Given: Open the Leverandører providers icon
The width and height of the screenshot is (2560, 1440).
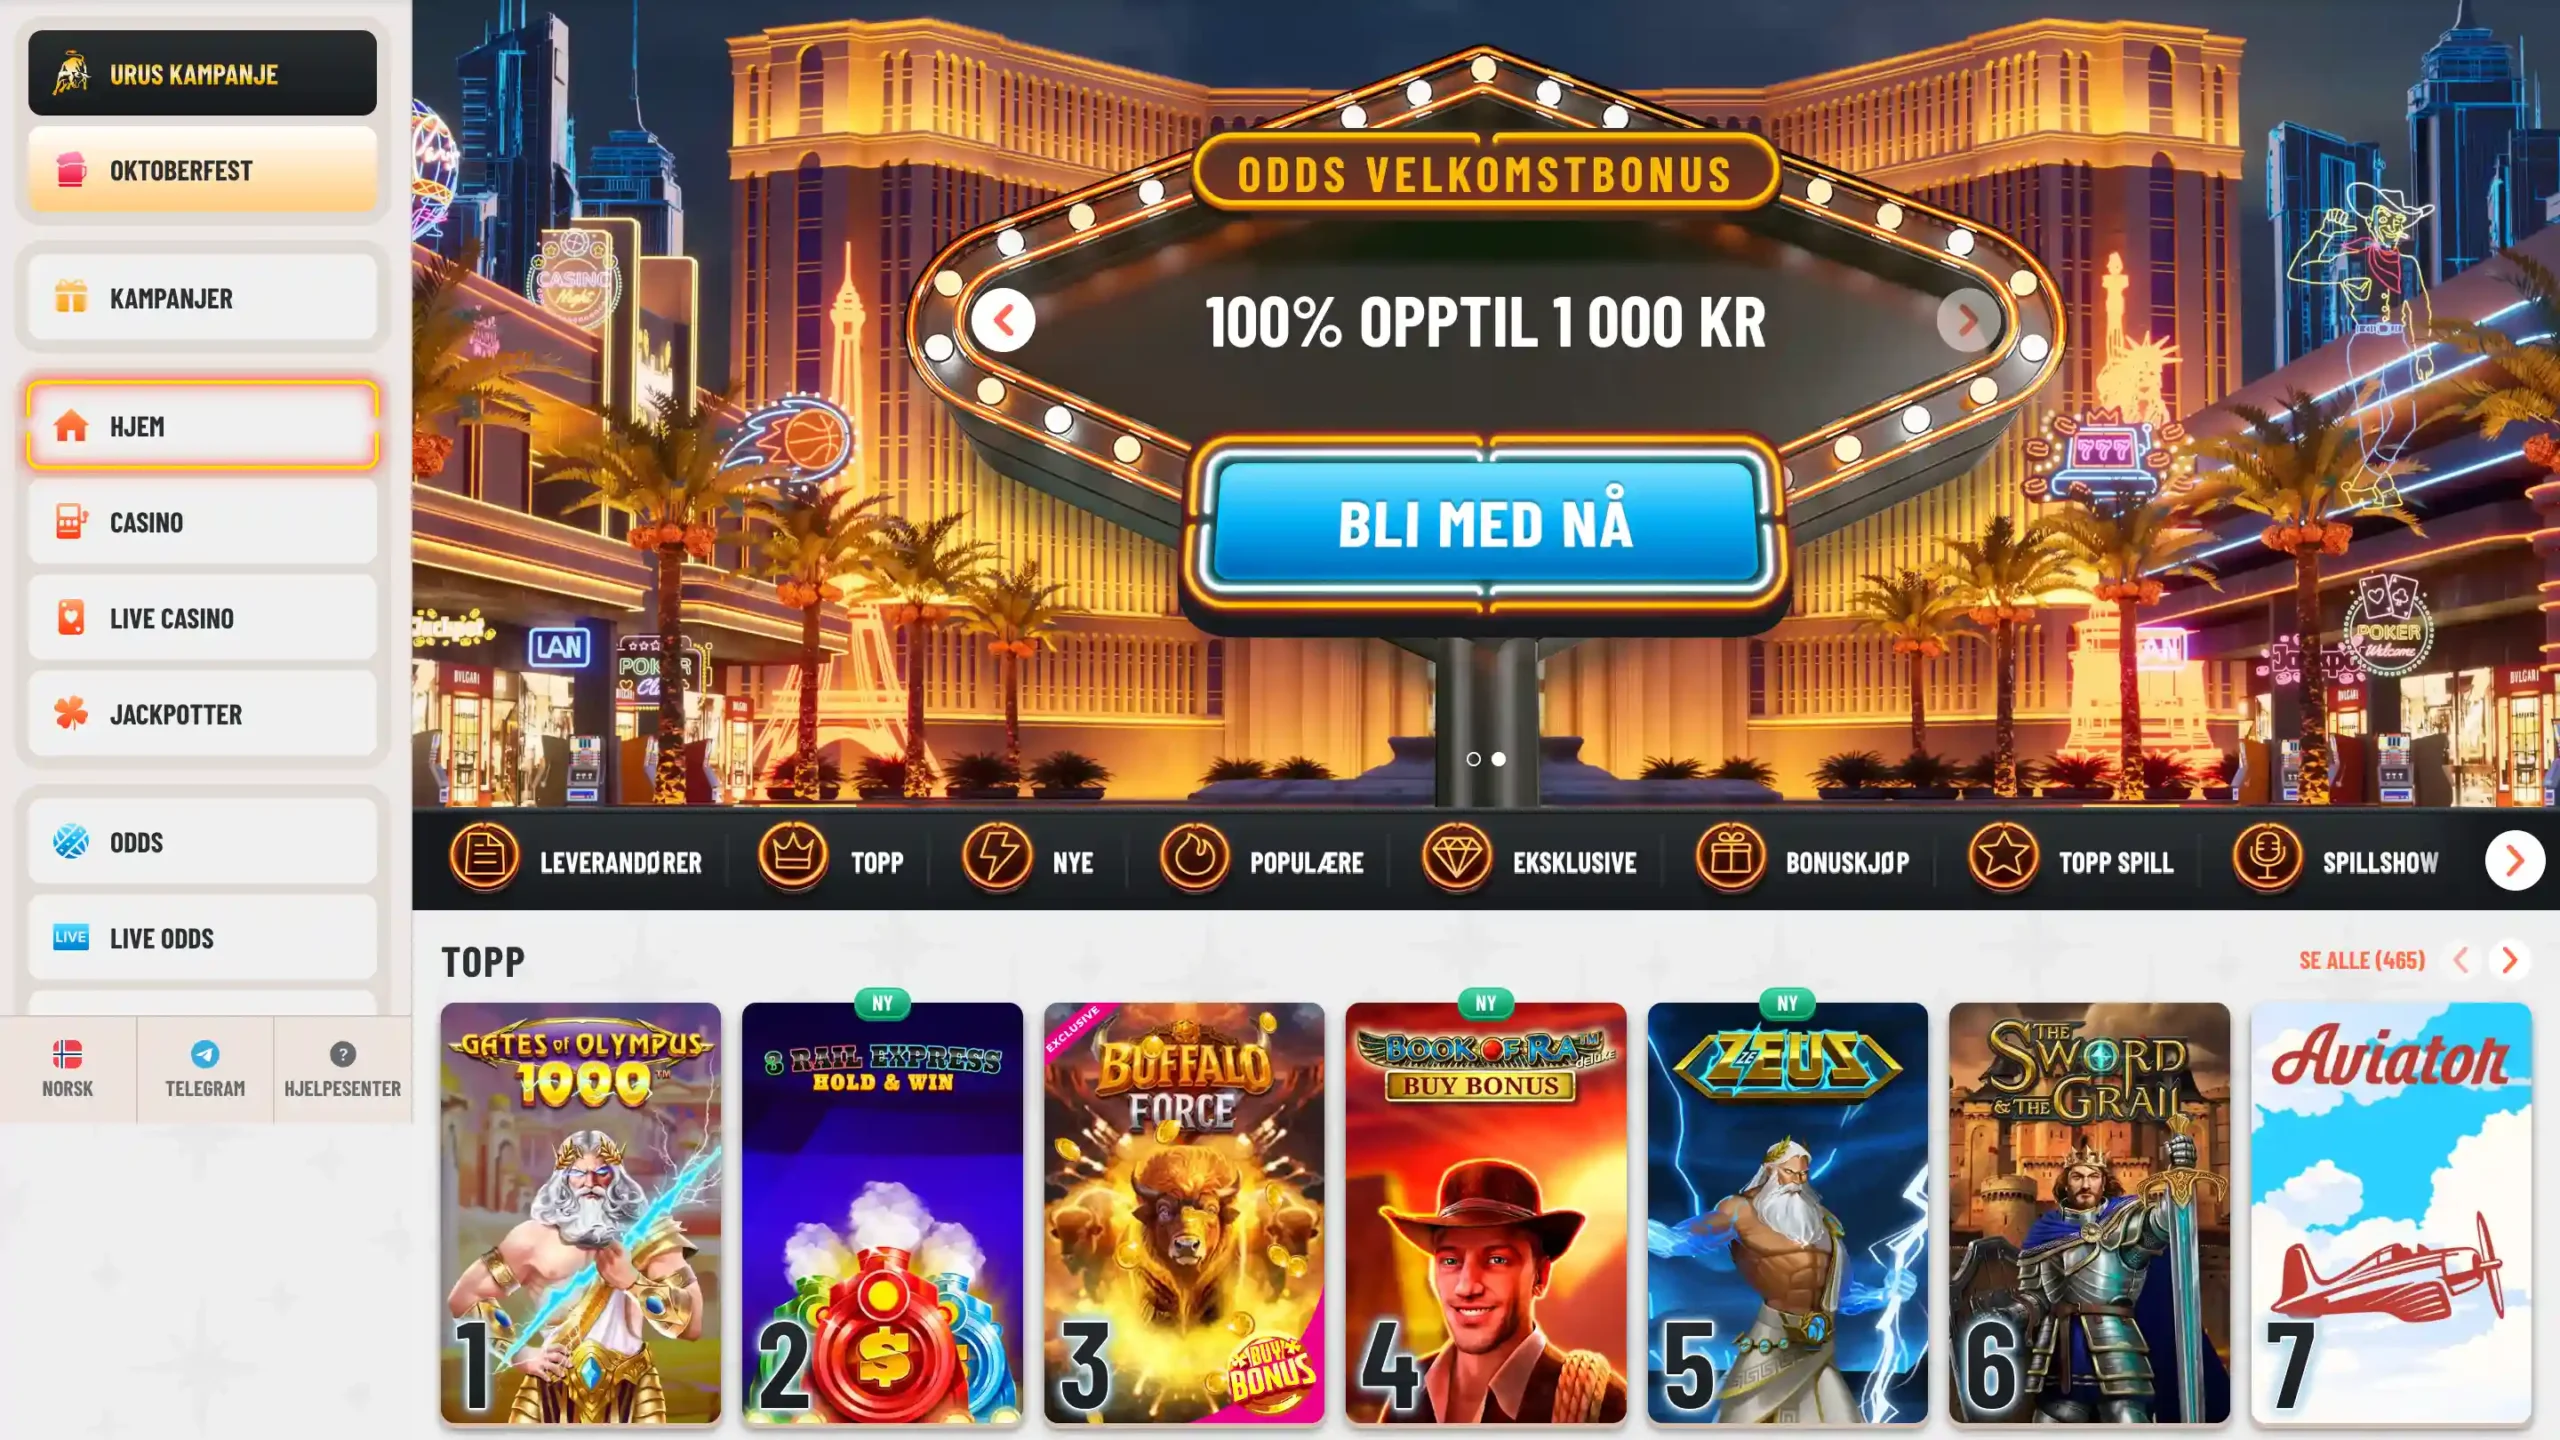Looking at the screenshot, I should 484,858.
